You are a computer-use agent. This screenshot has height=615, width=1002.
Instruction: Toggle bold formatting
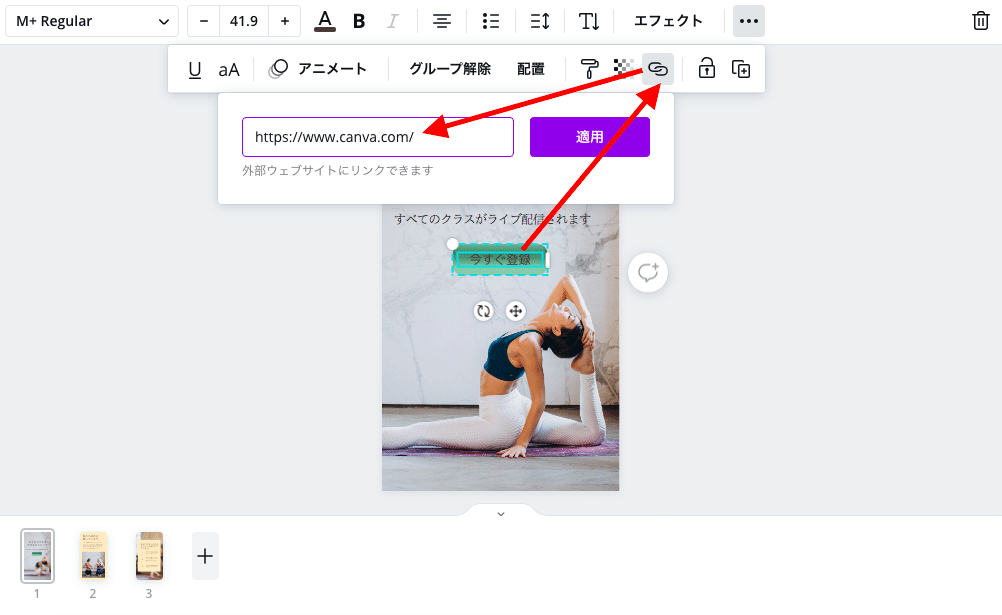click(359, 21)
